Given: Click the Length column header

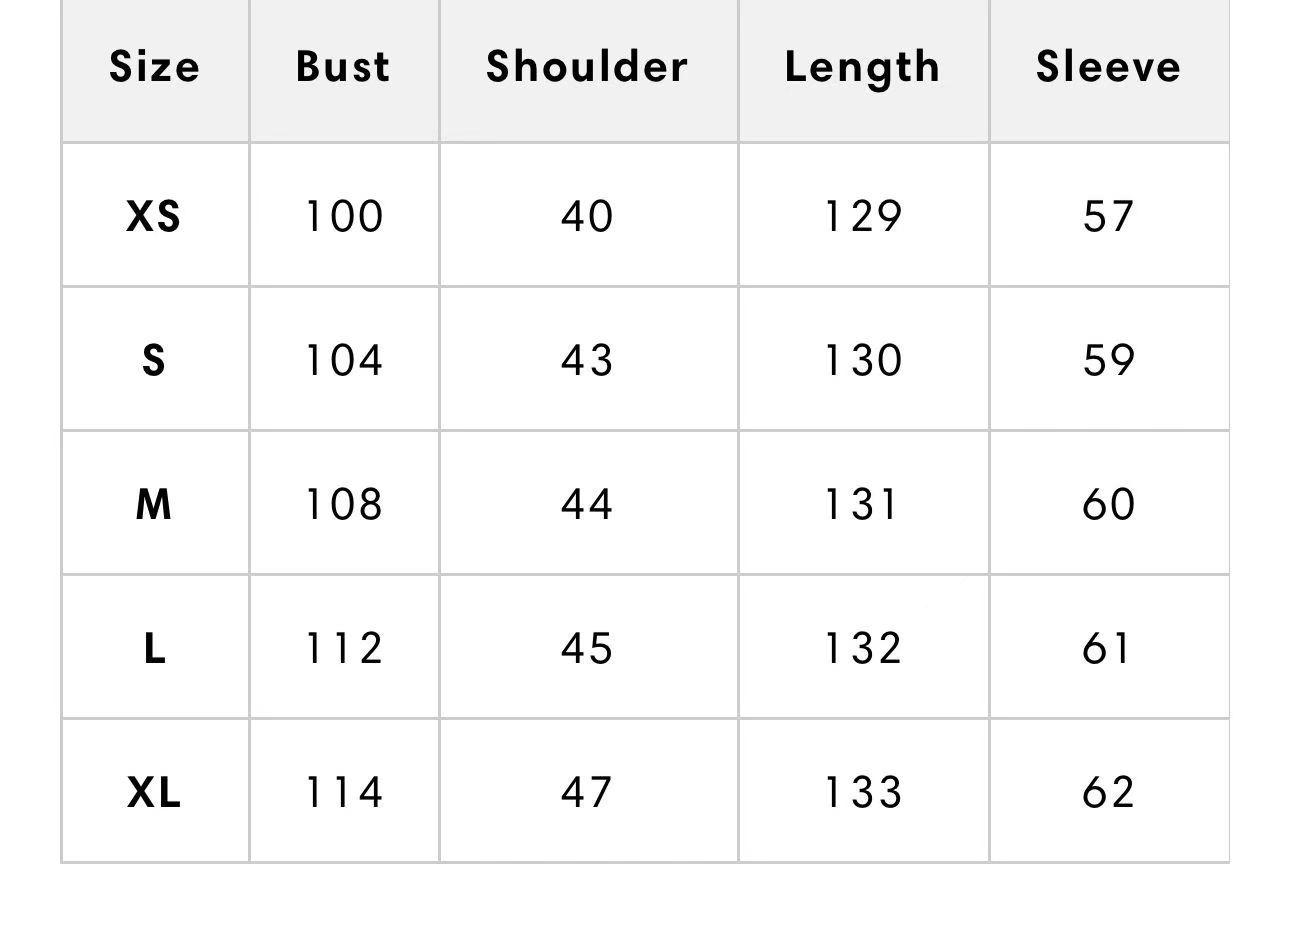Looking at the screenshot, I should pos(862,67).
